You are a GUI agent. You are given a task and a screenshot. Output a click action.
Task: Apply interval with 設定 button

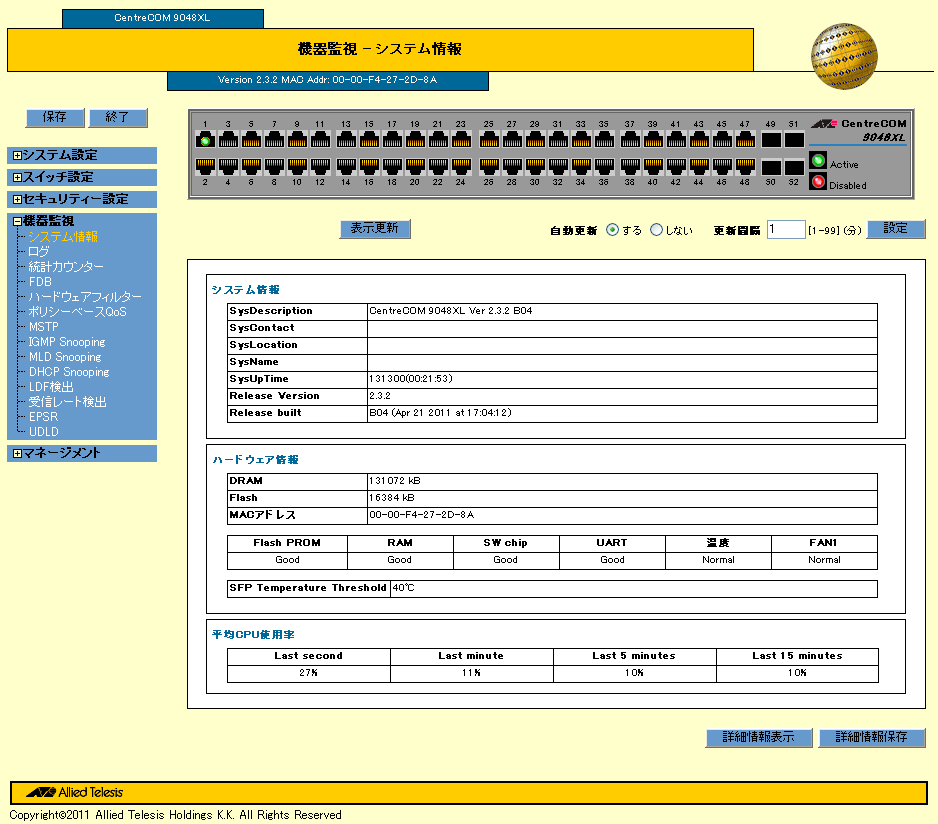click(x=896, y=229)
